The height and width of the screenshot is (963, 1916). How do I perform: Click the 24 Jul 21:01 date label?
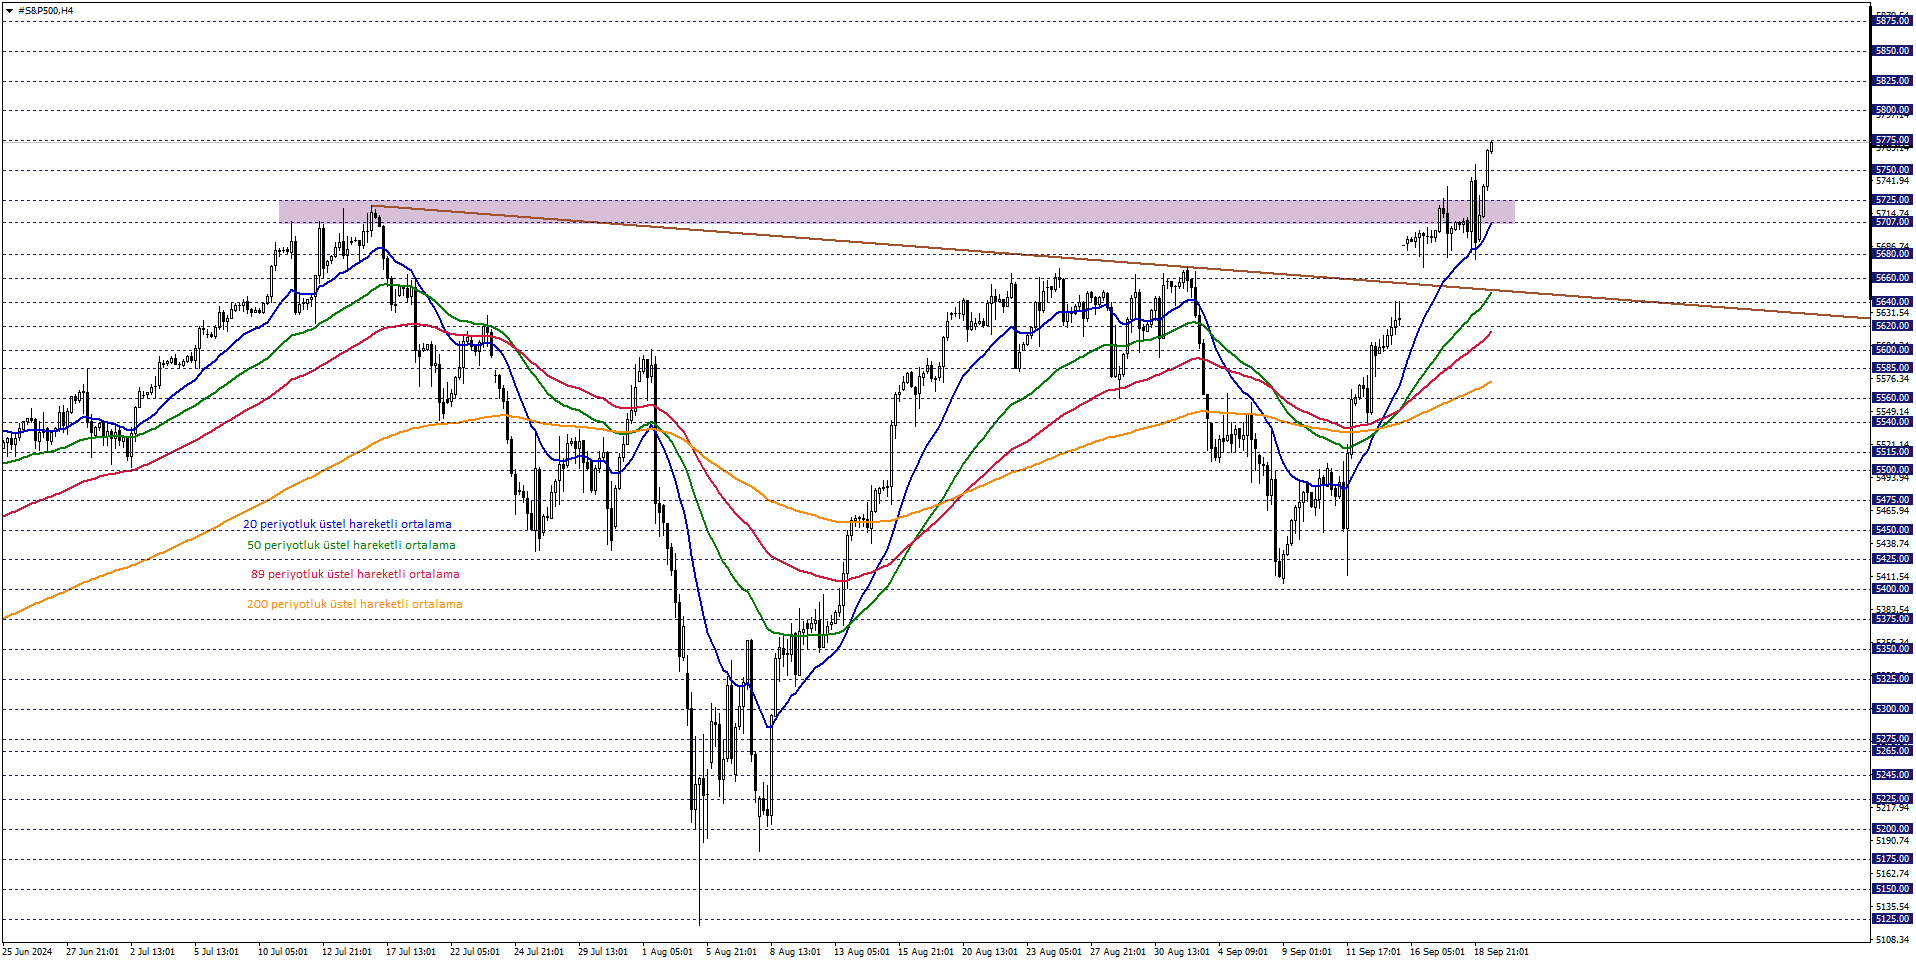click(539, 952)
